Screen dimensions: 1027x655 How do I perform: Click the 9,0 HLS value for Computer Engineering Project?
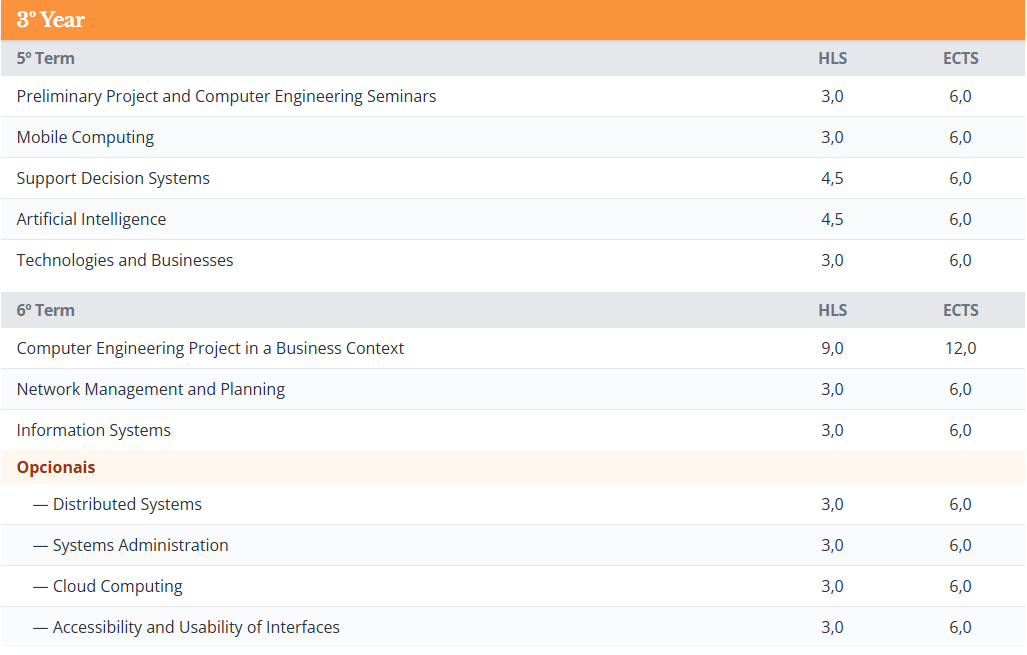tap(832, 348)
